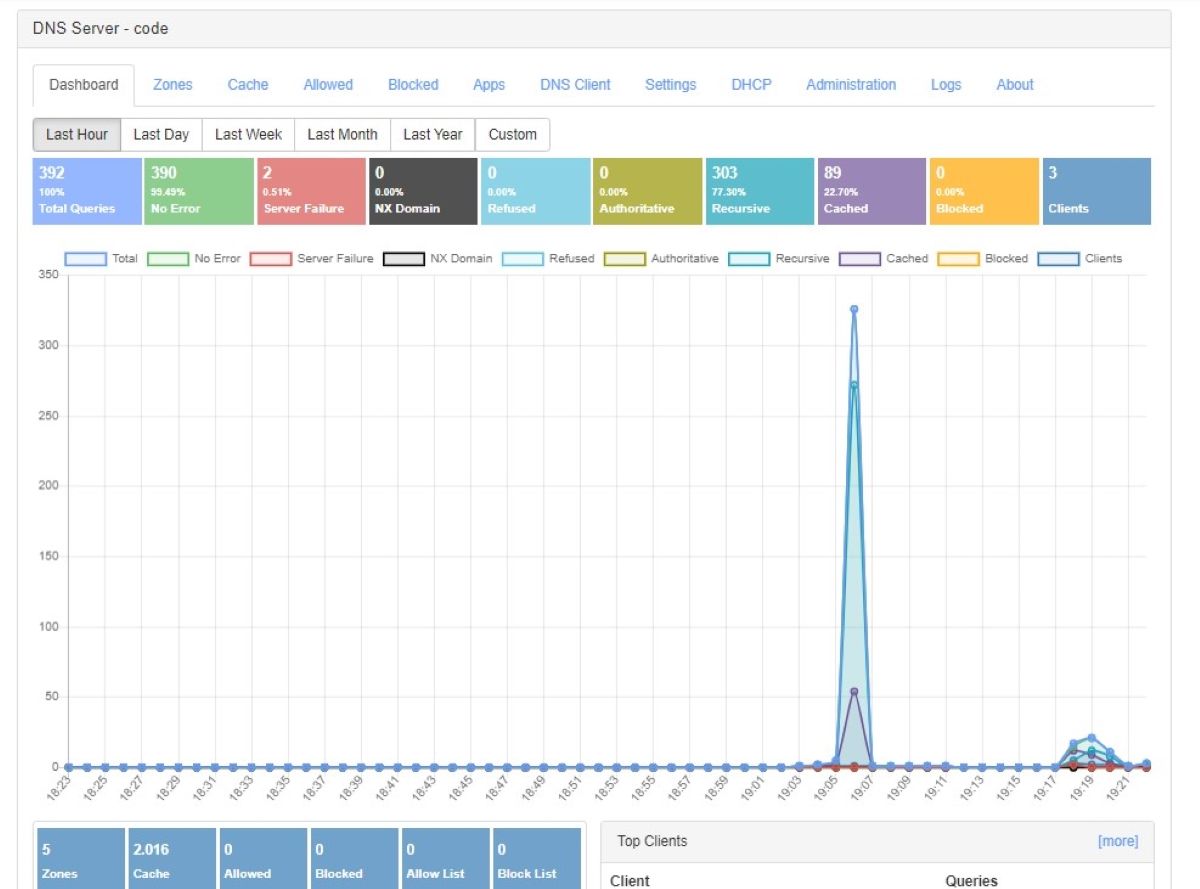This screenshot has width=1200, height=889.
Task: Click the Refused stat tile
Action: point(535,191)
